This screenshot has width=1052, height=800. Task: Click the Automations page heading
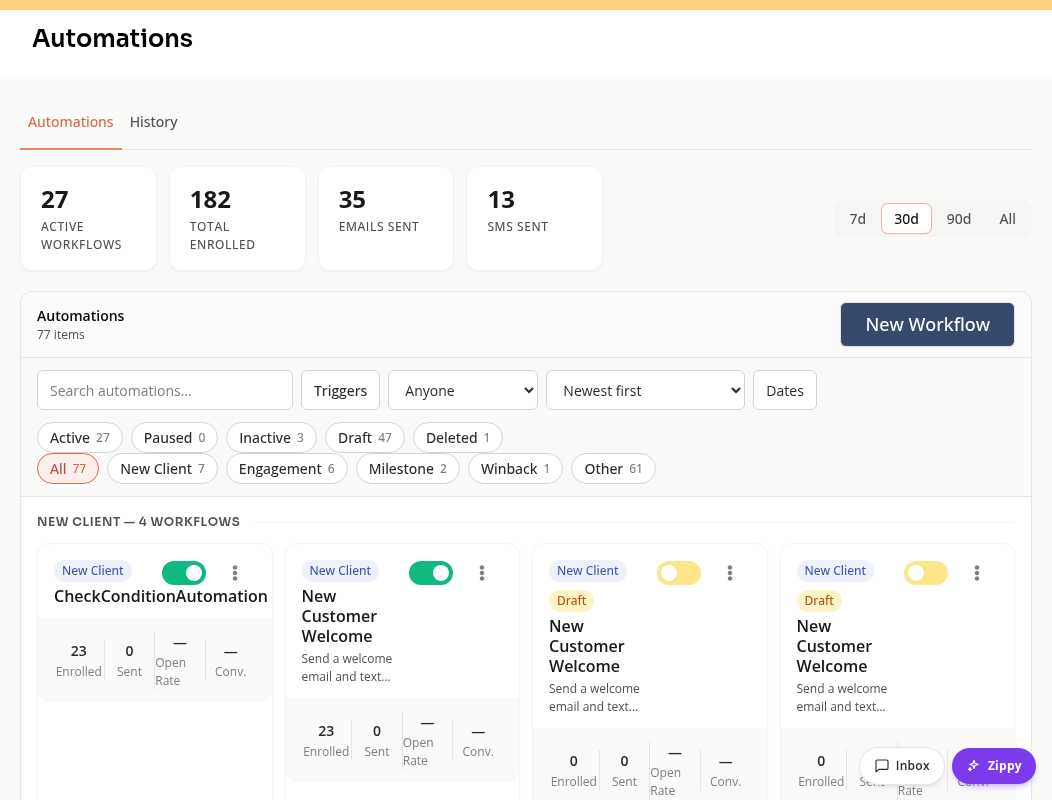click(x=113, y=38)
